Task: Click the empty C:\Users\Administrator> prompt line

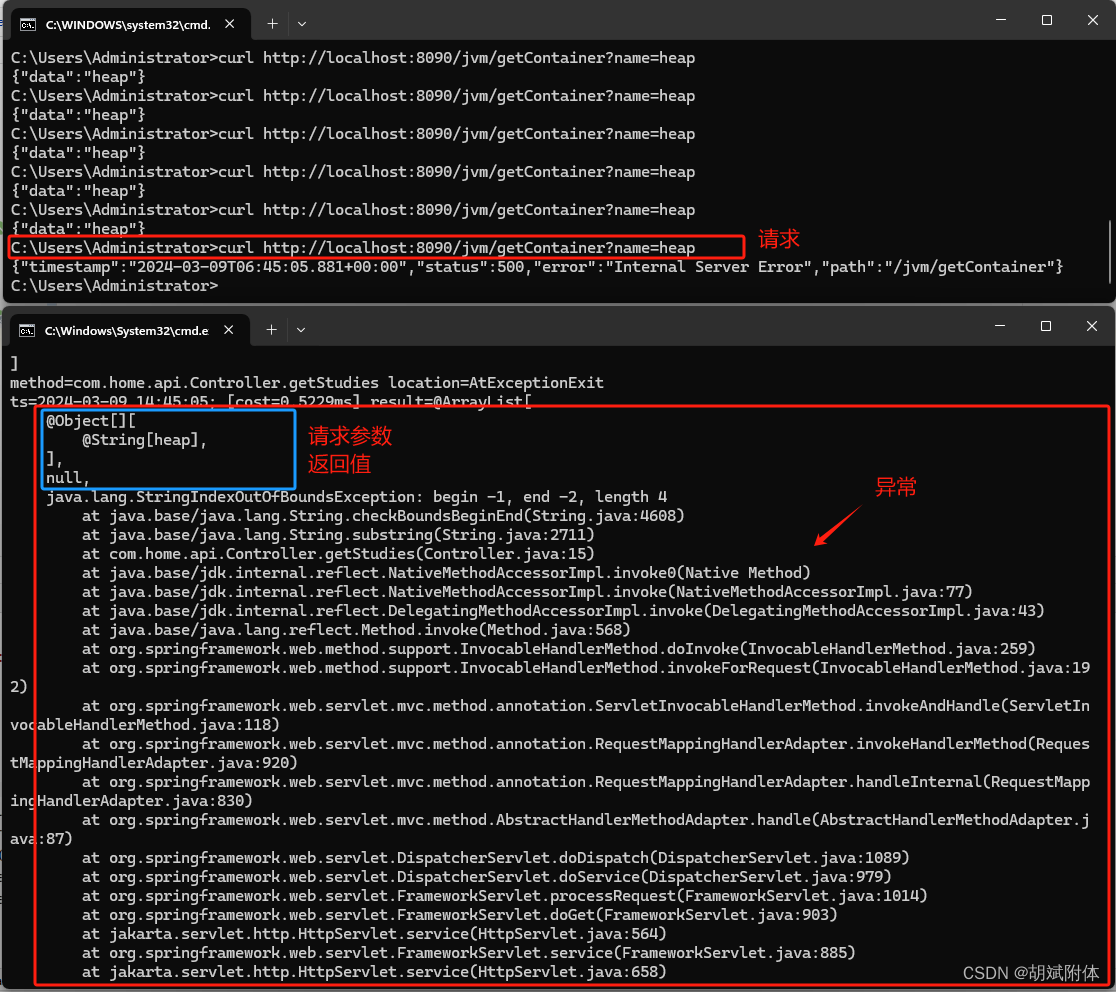Action: tap(114, 286)
